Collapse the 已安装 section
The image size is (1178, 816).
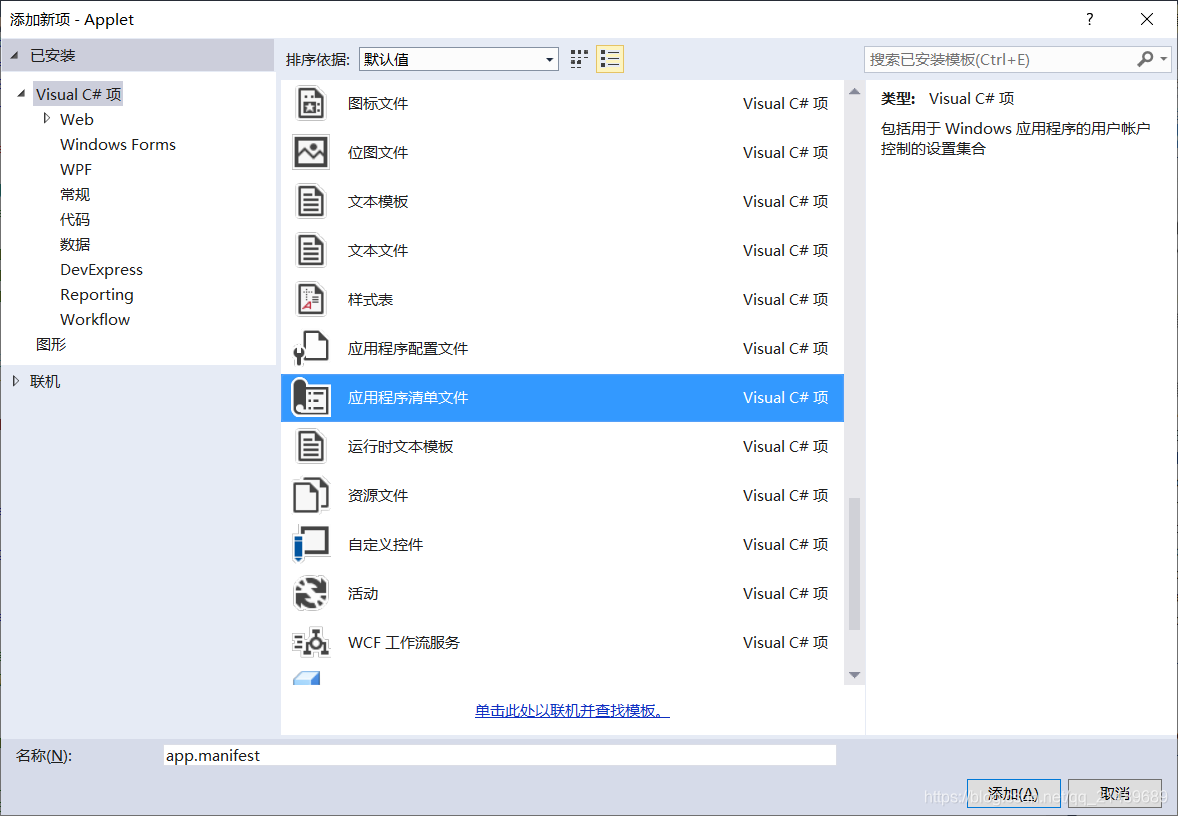pyautogui.click(x=14, y=56)
